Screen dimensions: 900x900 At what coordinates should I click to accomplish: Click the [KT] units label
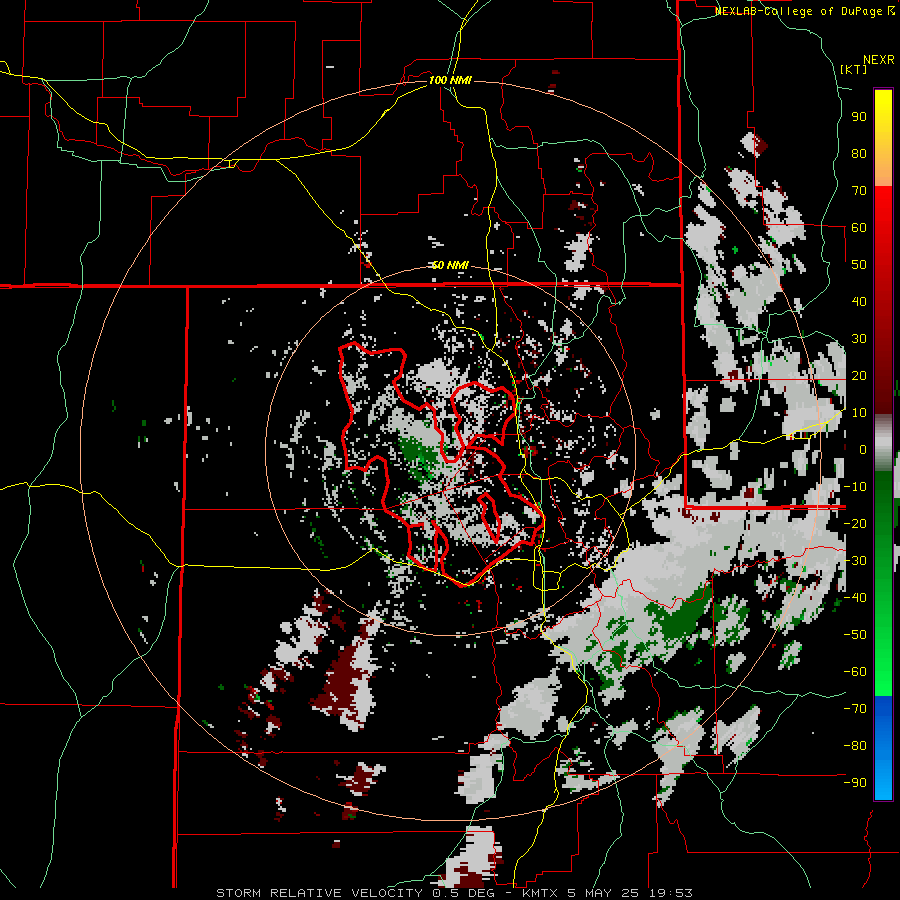pyautogui.click(x=853, y=69)
